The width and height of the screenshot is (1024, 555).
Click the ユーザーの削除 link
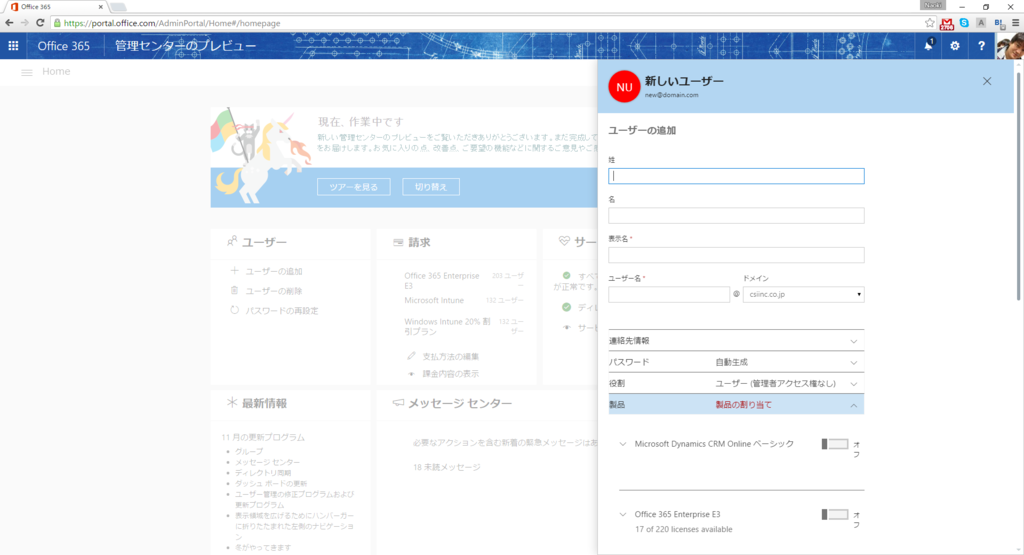click(274, 291)
